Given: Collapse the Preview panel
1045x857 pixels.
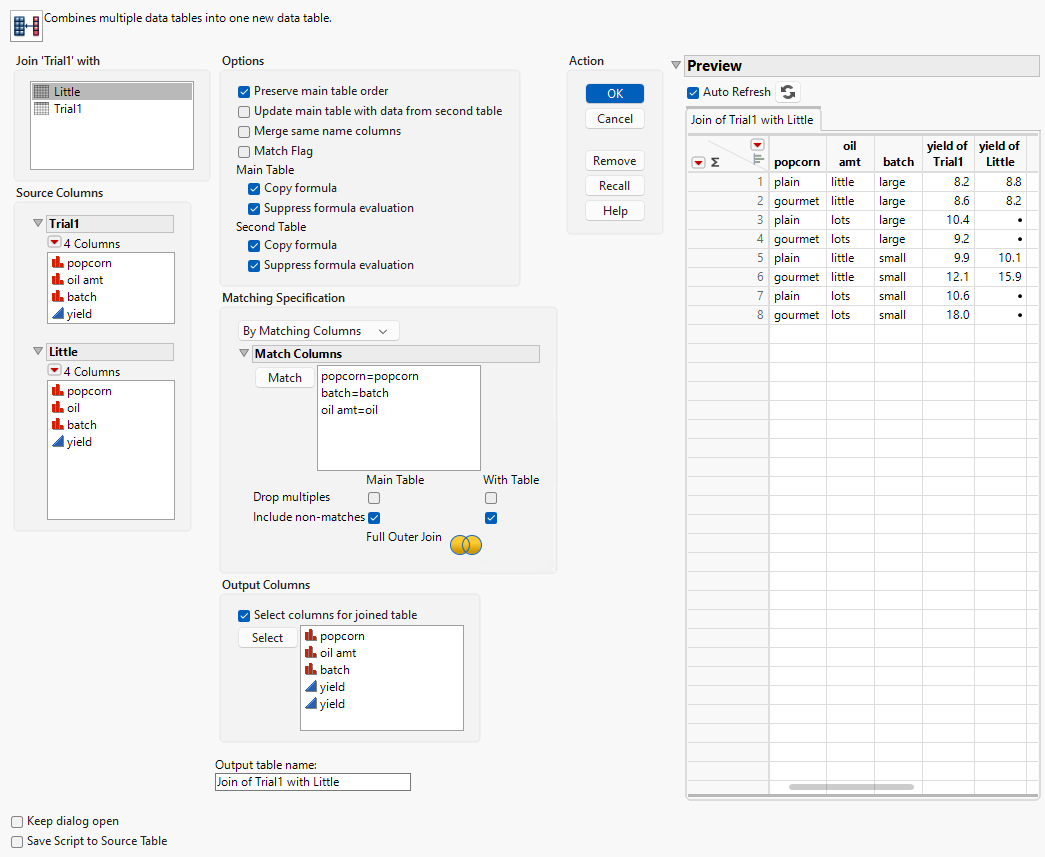Looking at the screenshot, I should click(x=676, y=66).
